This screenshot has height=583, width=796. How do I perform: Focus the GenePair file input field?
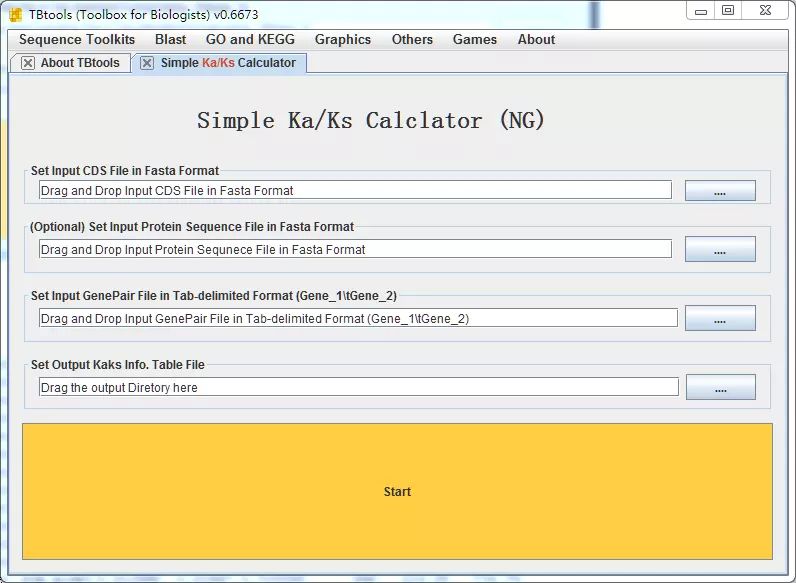click(358, 318)
